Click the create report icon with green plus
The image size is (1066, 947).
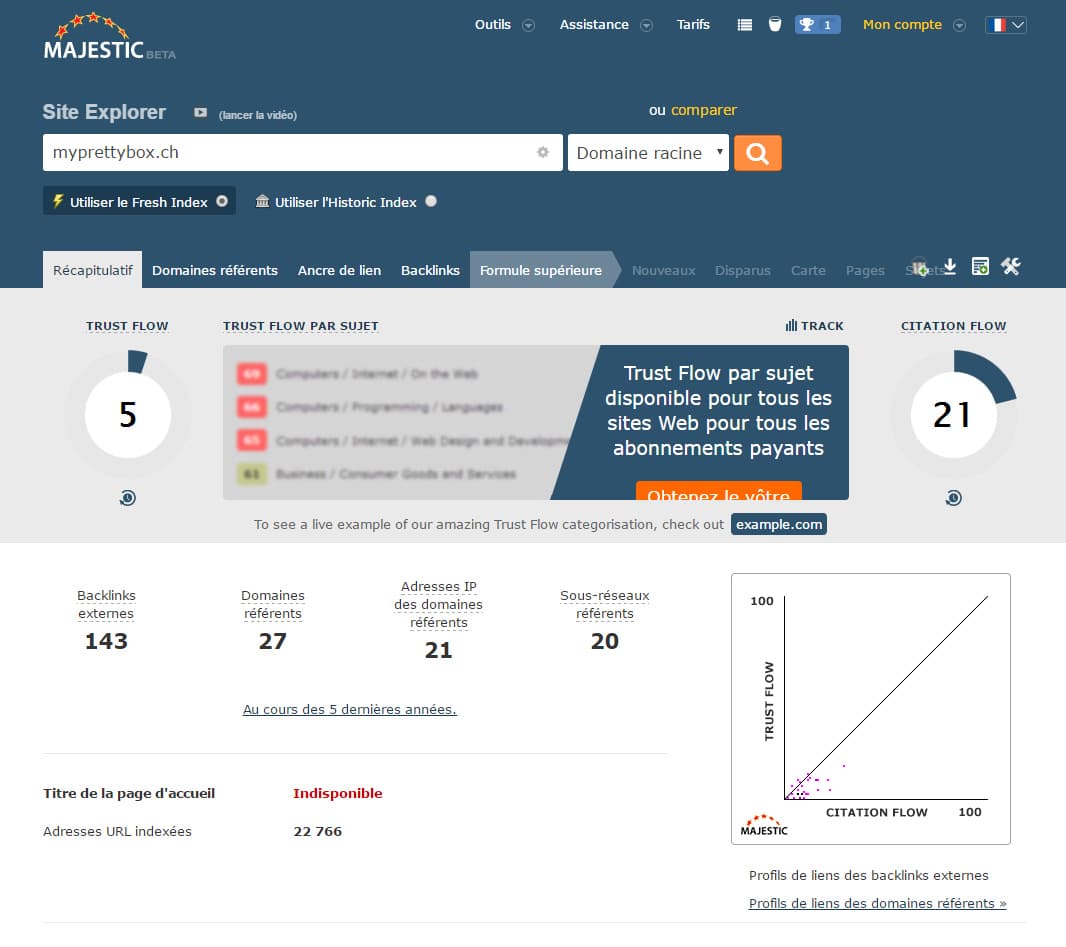[980, 266]
